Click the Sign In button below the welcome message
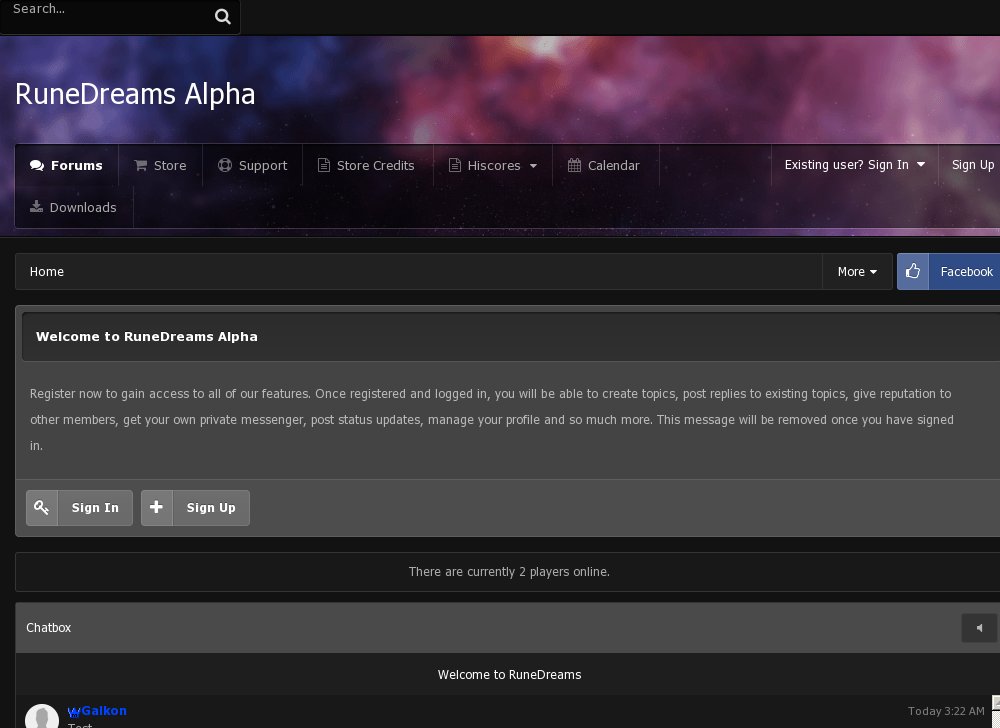 pos(95,508)
